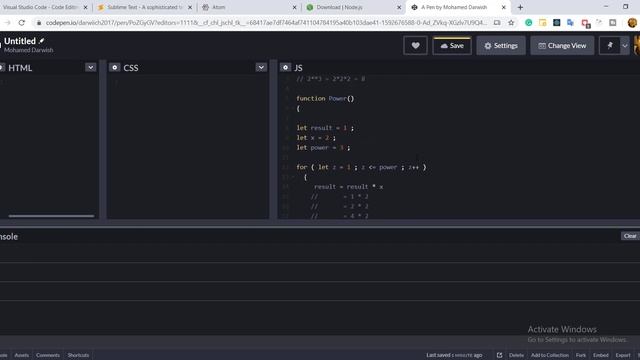Open CSS settings gear icon
Image resolution: width=640 pixels, height=360 pixels.
[115, 67]
